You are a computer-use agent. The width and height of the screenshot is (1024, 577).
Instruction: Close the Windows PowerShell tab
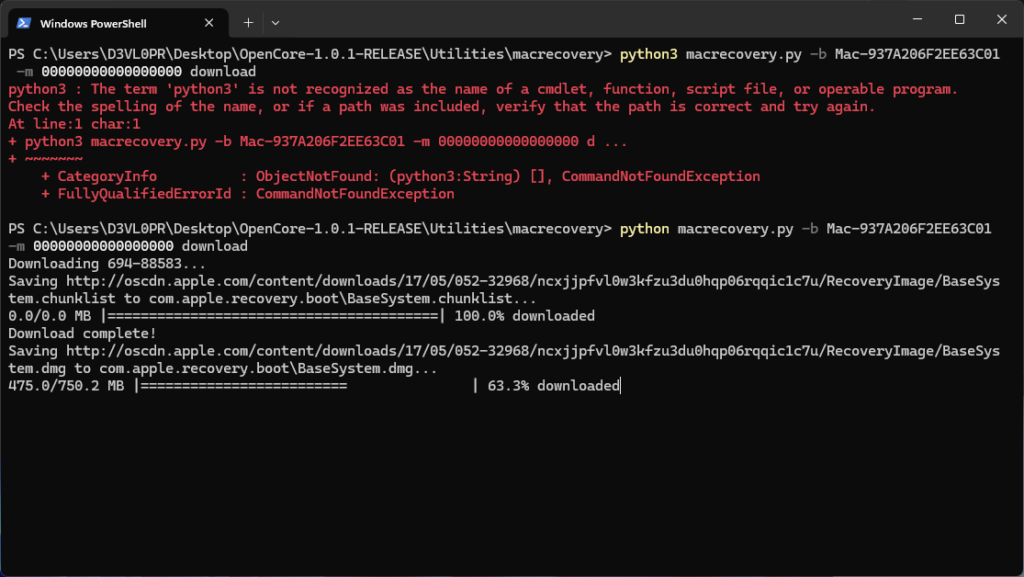pos(209,22)
